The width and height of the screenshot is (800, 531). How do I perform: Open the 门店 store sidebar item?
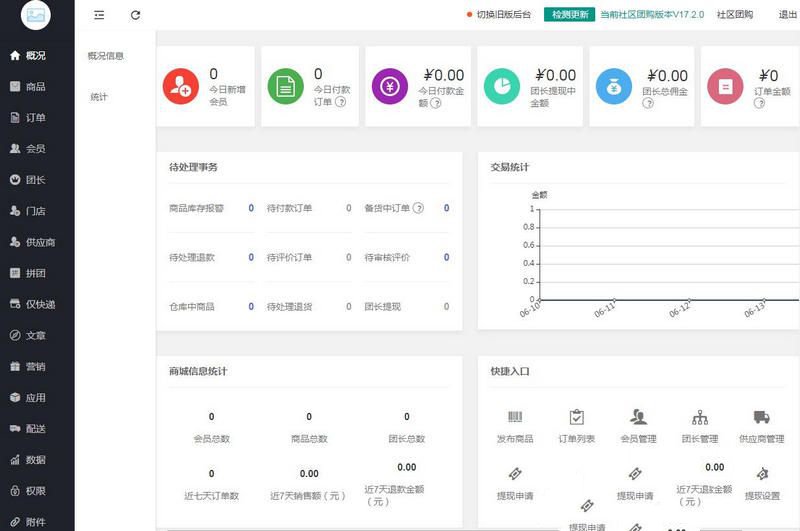[28, 211]
